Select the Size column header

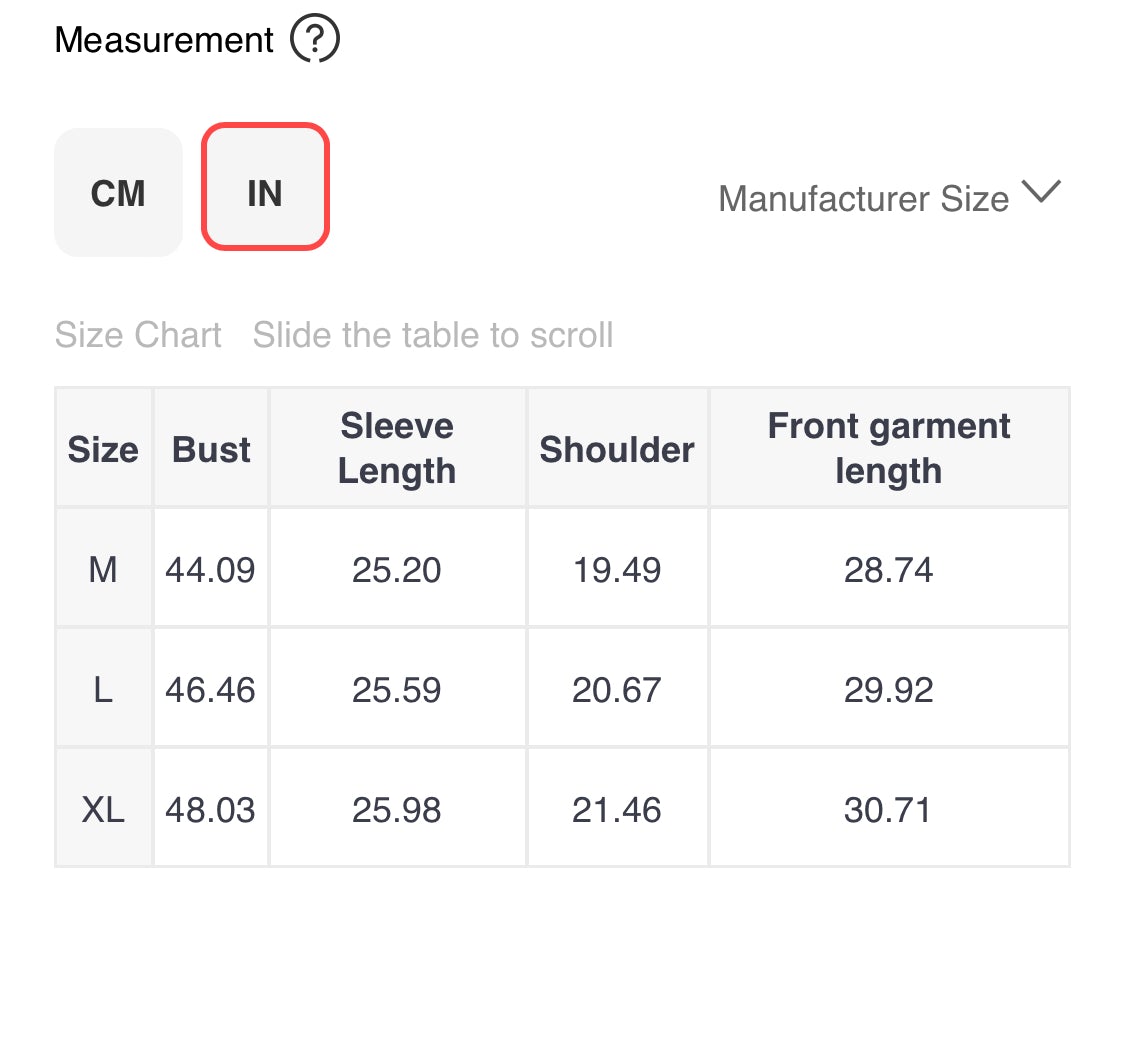pos(103,448)
